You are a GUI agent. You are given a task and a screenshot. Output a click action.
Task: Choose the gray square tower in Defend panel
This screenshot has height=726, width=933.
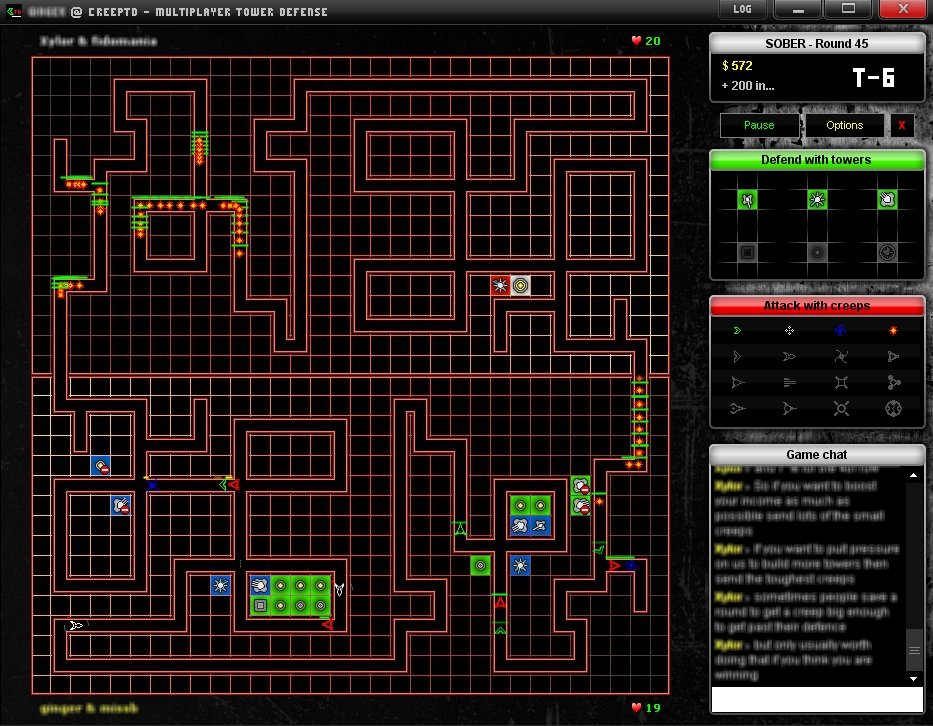pyautogui.click(x=747, y=252)
